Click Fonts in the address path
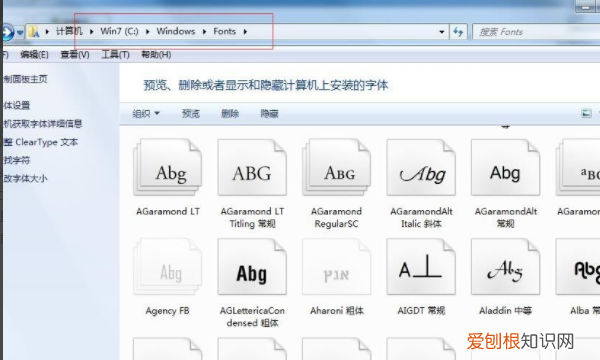The width and height of the screenshot is (600, 360). point(225,31)
